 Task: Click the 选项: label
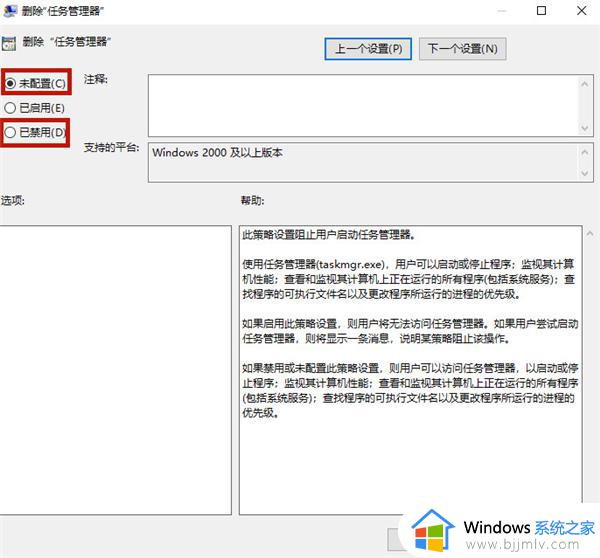click(13, 200)
